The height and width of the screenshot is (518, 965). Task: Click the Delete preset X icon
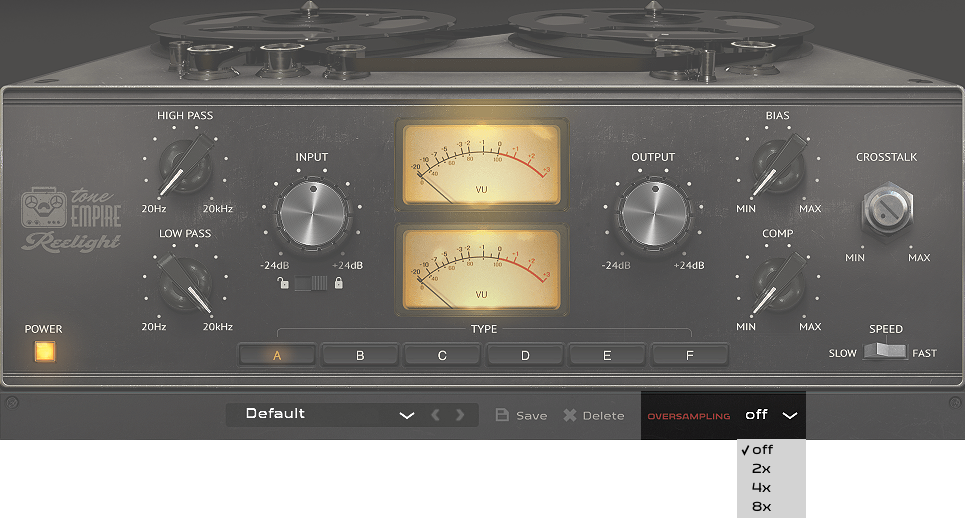coord(570,415)
